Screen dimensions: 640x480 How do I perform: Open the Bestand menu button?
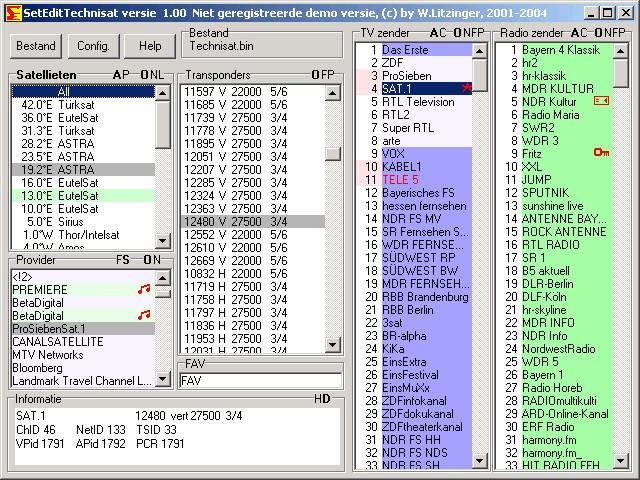[x=36, y=46]
